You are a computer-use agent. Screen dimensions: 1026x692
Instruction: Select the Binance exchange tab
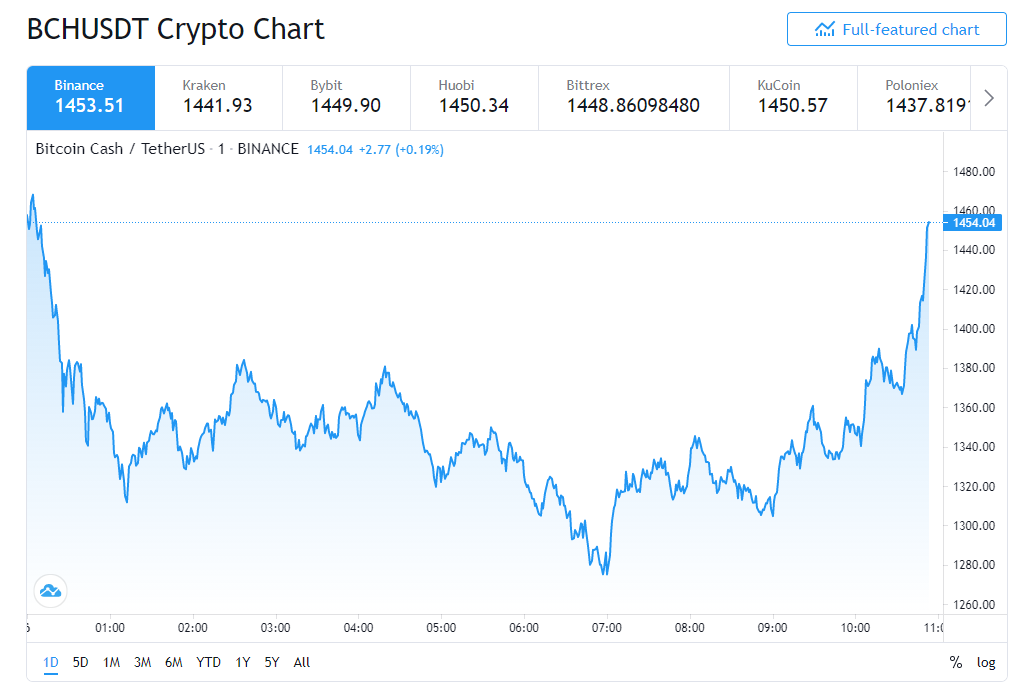point(91,98)
